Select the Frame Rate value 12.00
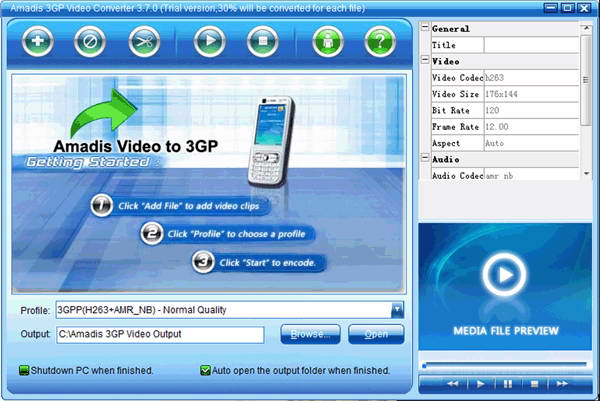Image resolution: width=600 pixels, height=401 pixels. pyautogui.click(x=531, y=127)
